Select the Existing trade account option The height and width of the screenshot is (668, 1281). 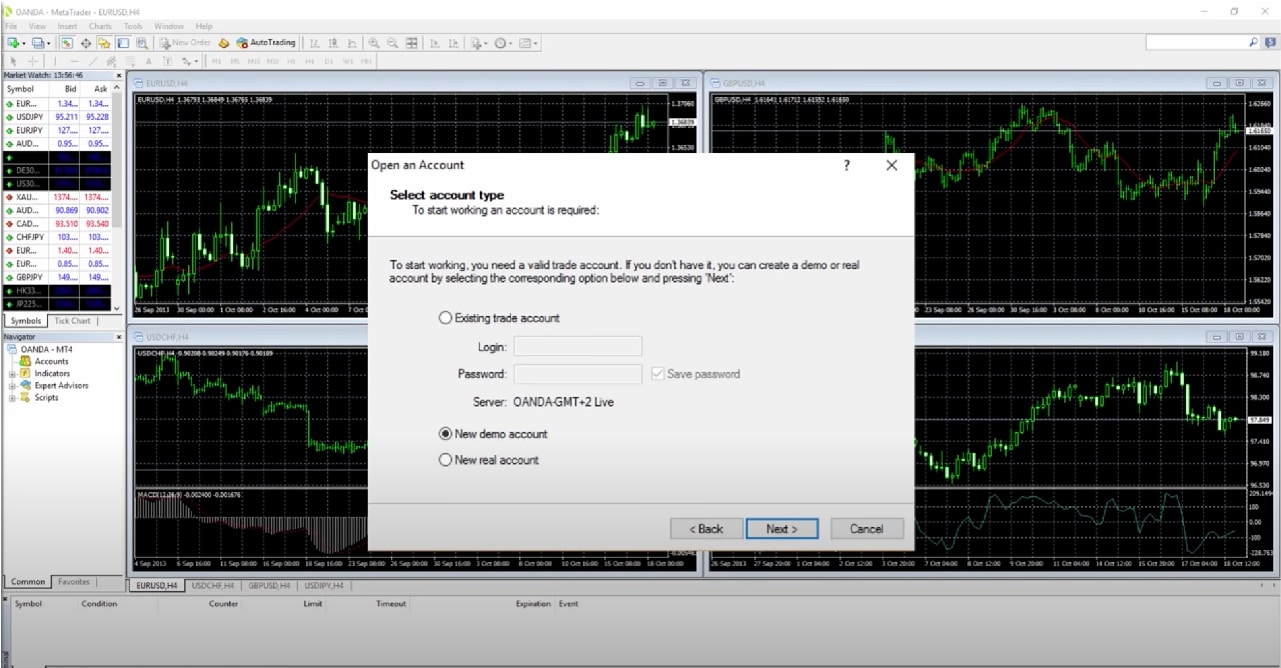[446, 318]
